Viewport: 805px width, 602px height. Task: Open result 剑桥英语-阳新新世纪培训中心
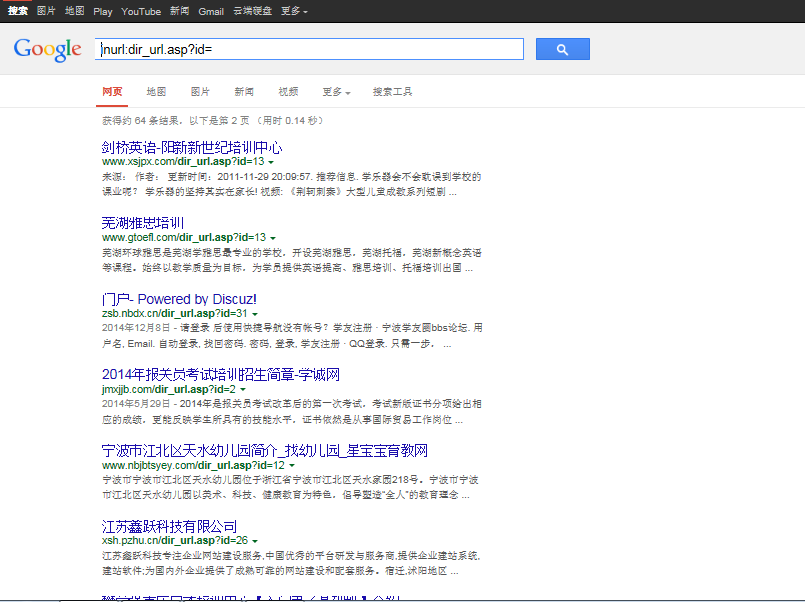click(192, 148)
